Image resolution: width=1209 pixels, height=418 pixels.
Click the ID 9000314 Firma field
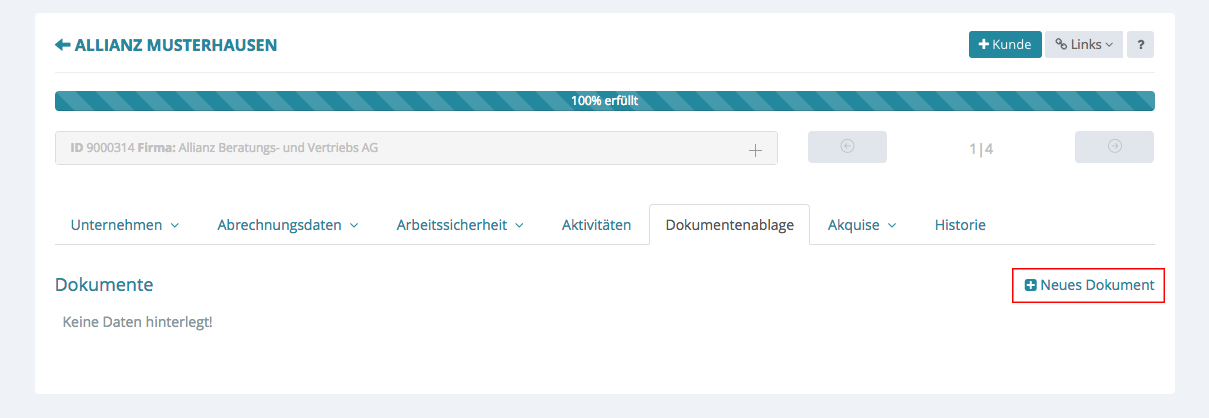tap(400, 148)
